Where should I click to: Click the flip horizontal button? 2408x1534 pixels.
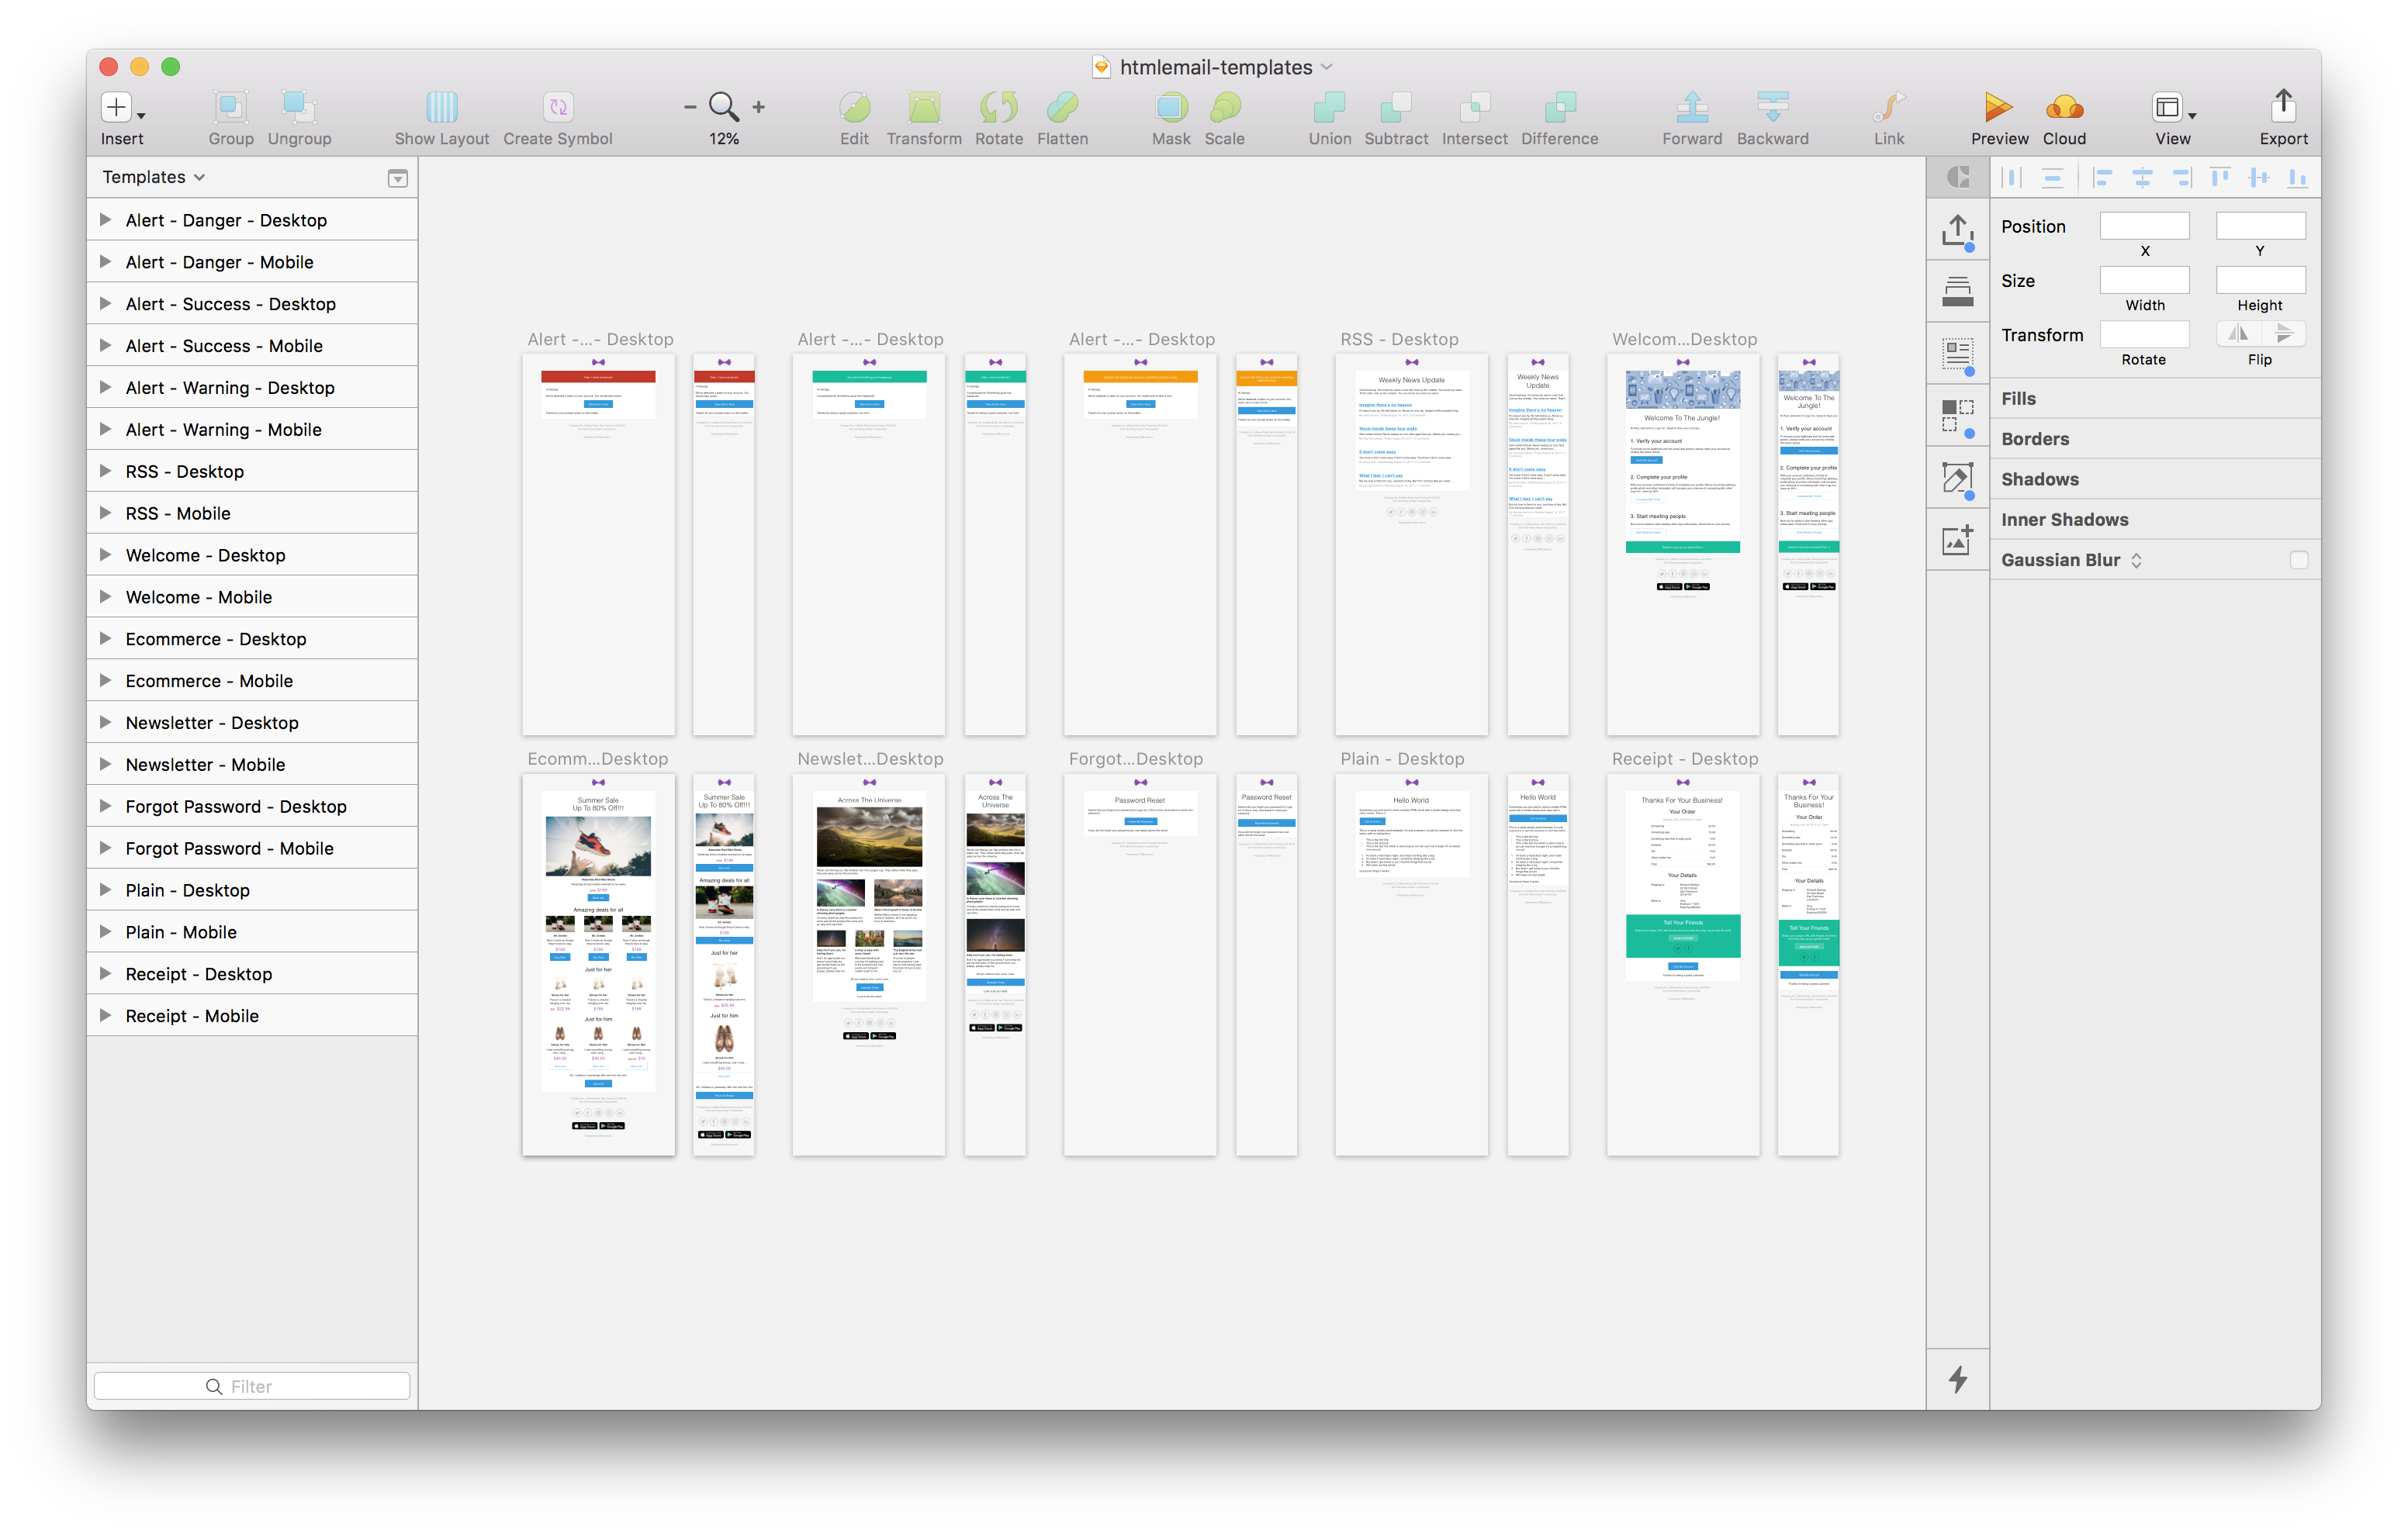[2238, 333]
